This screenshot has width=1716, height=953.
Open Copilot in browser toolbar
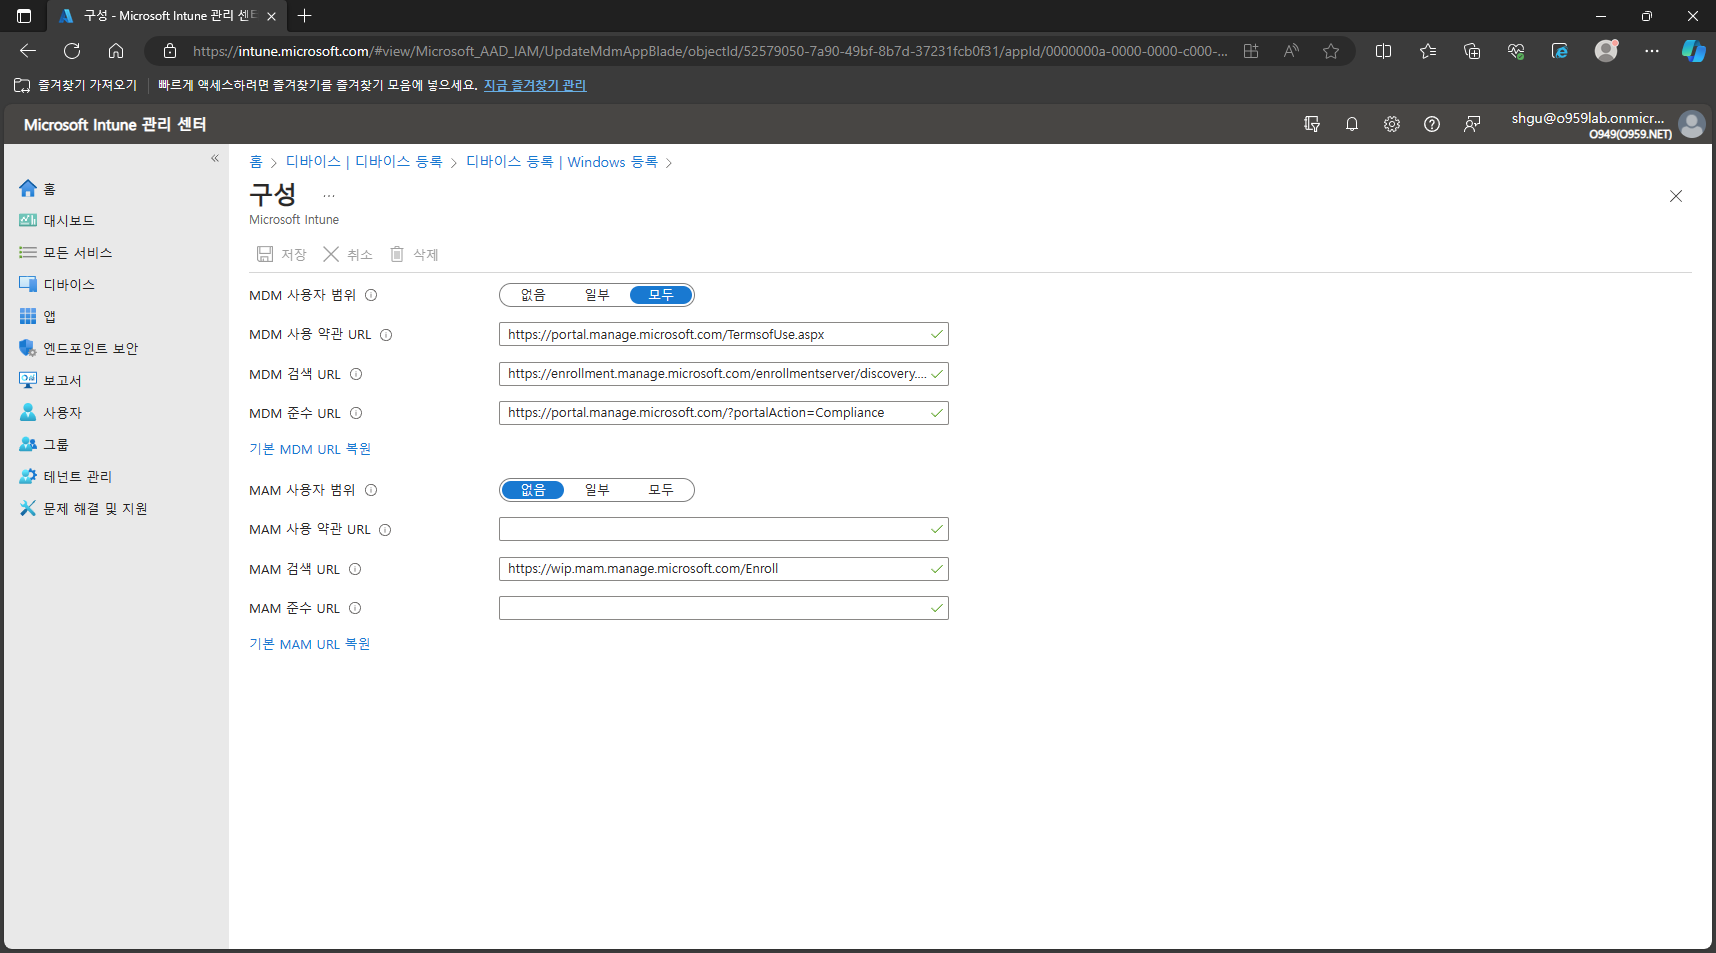click(1693, 51)
